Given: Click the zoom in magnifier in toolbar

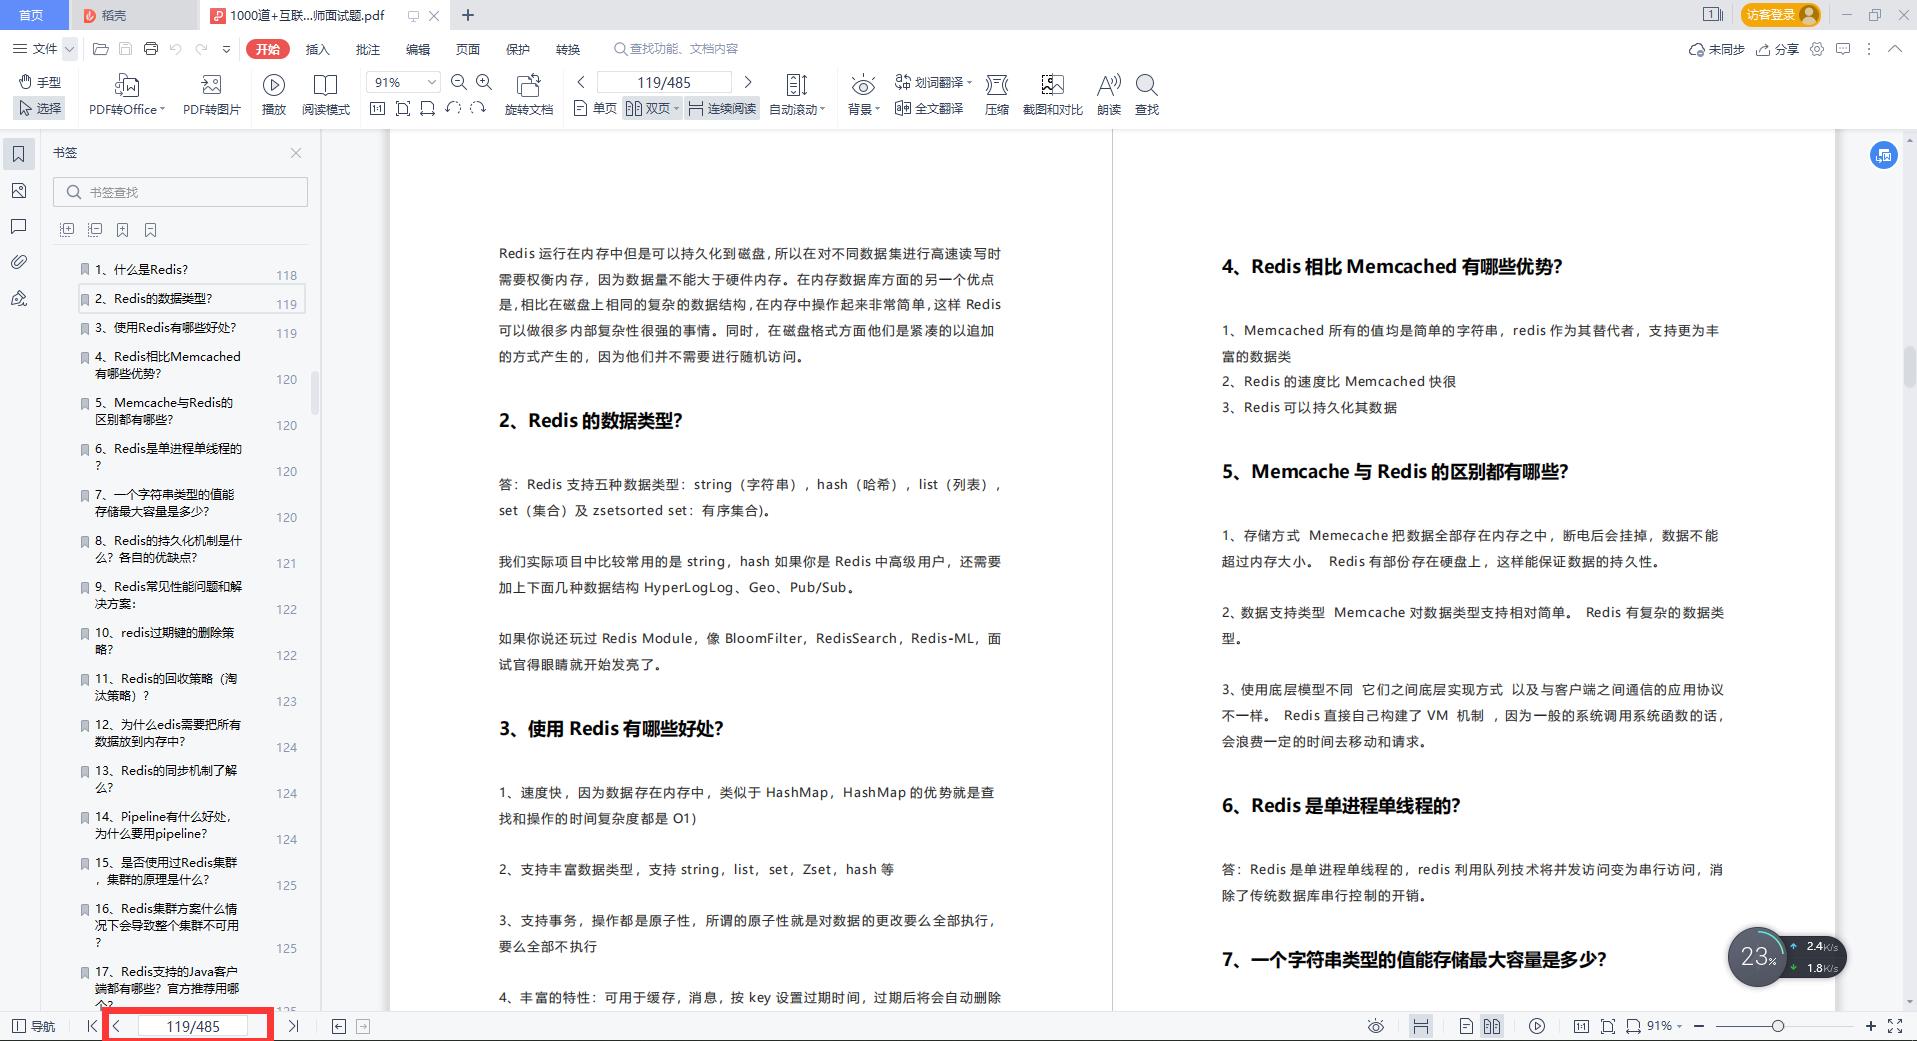Looking at the screenshot, I should [484, 82].
